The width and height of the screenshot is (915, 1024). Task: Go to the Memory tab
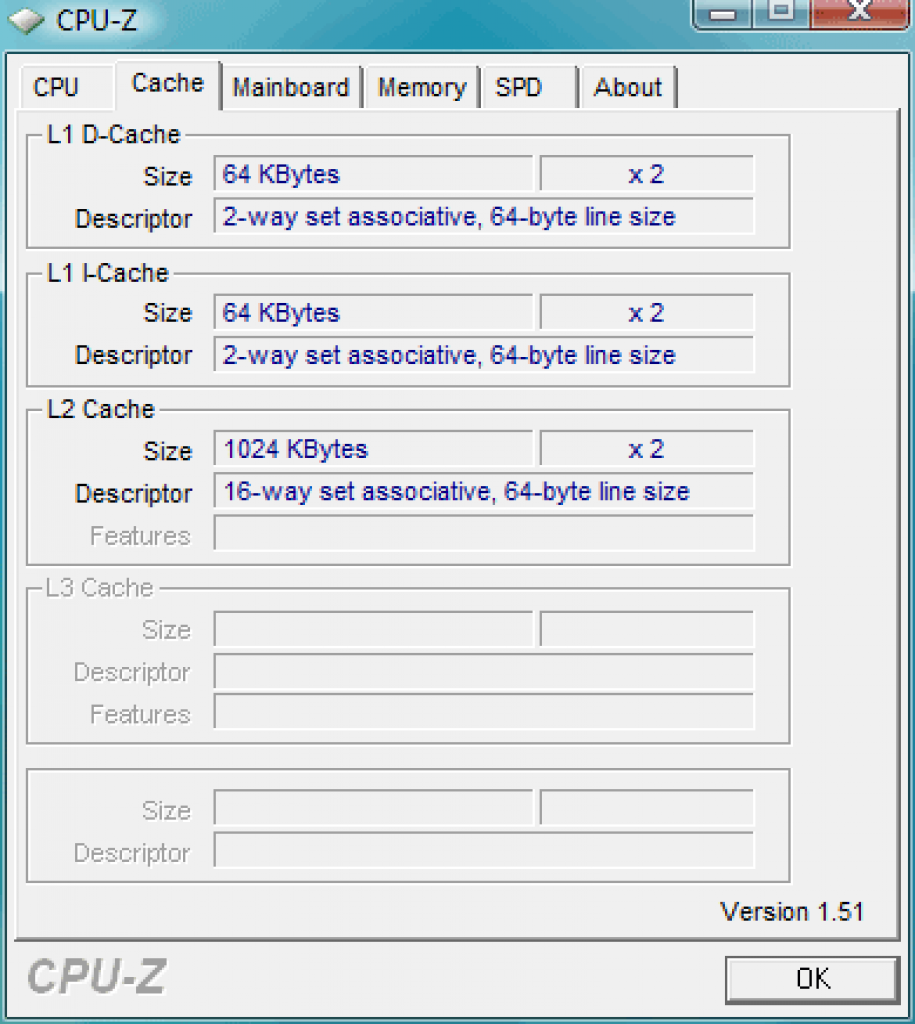click(x=423, y=88)
